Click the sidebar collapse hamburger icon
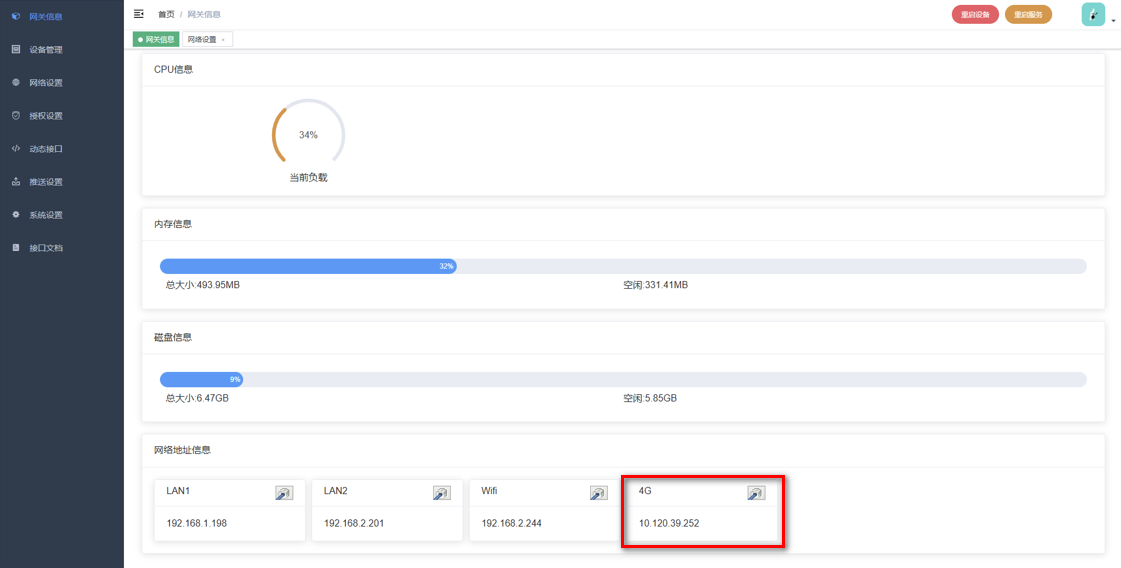 pos(138,14)
